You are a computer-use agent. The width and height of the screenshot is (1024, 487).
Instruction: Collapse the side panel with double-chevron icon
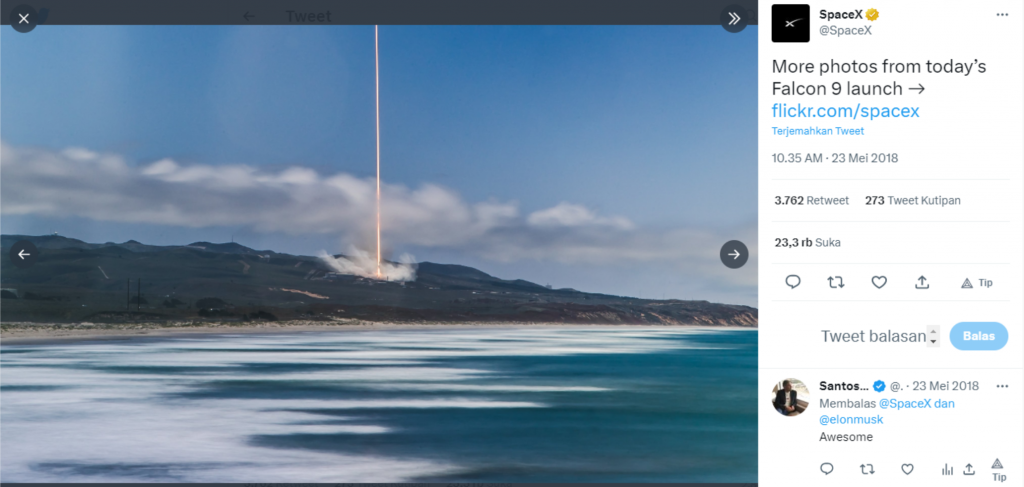click(734, 19)
